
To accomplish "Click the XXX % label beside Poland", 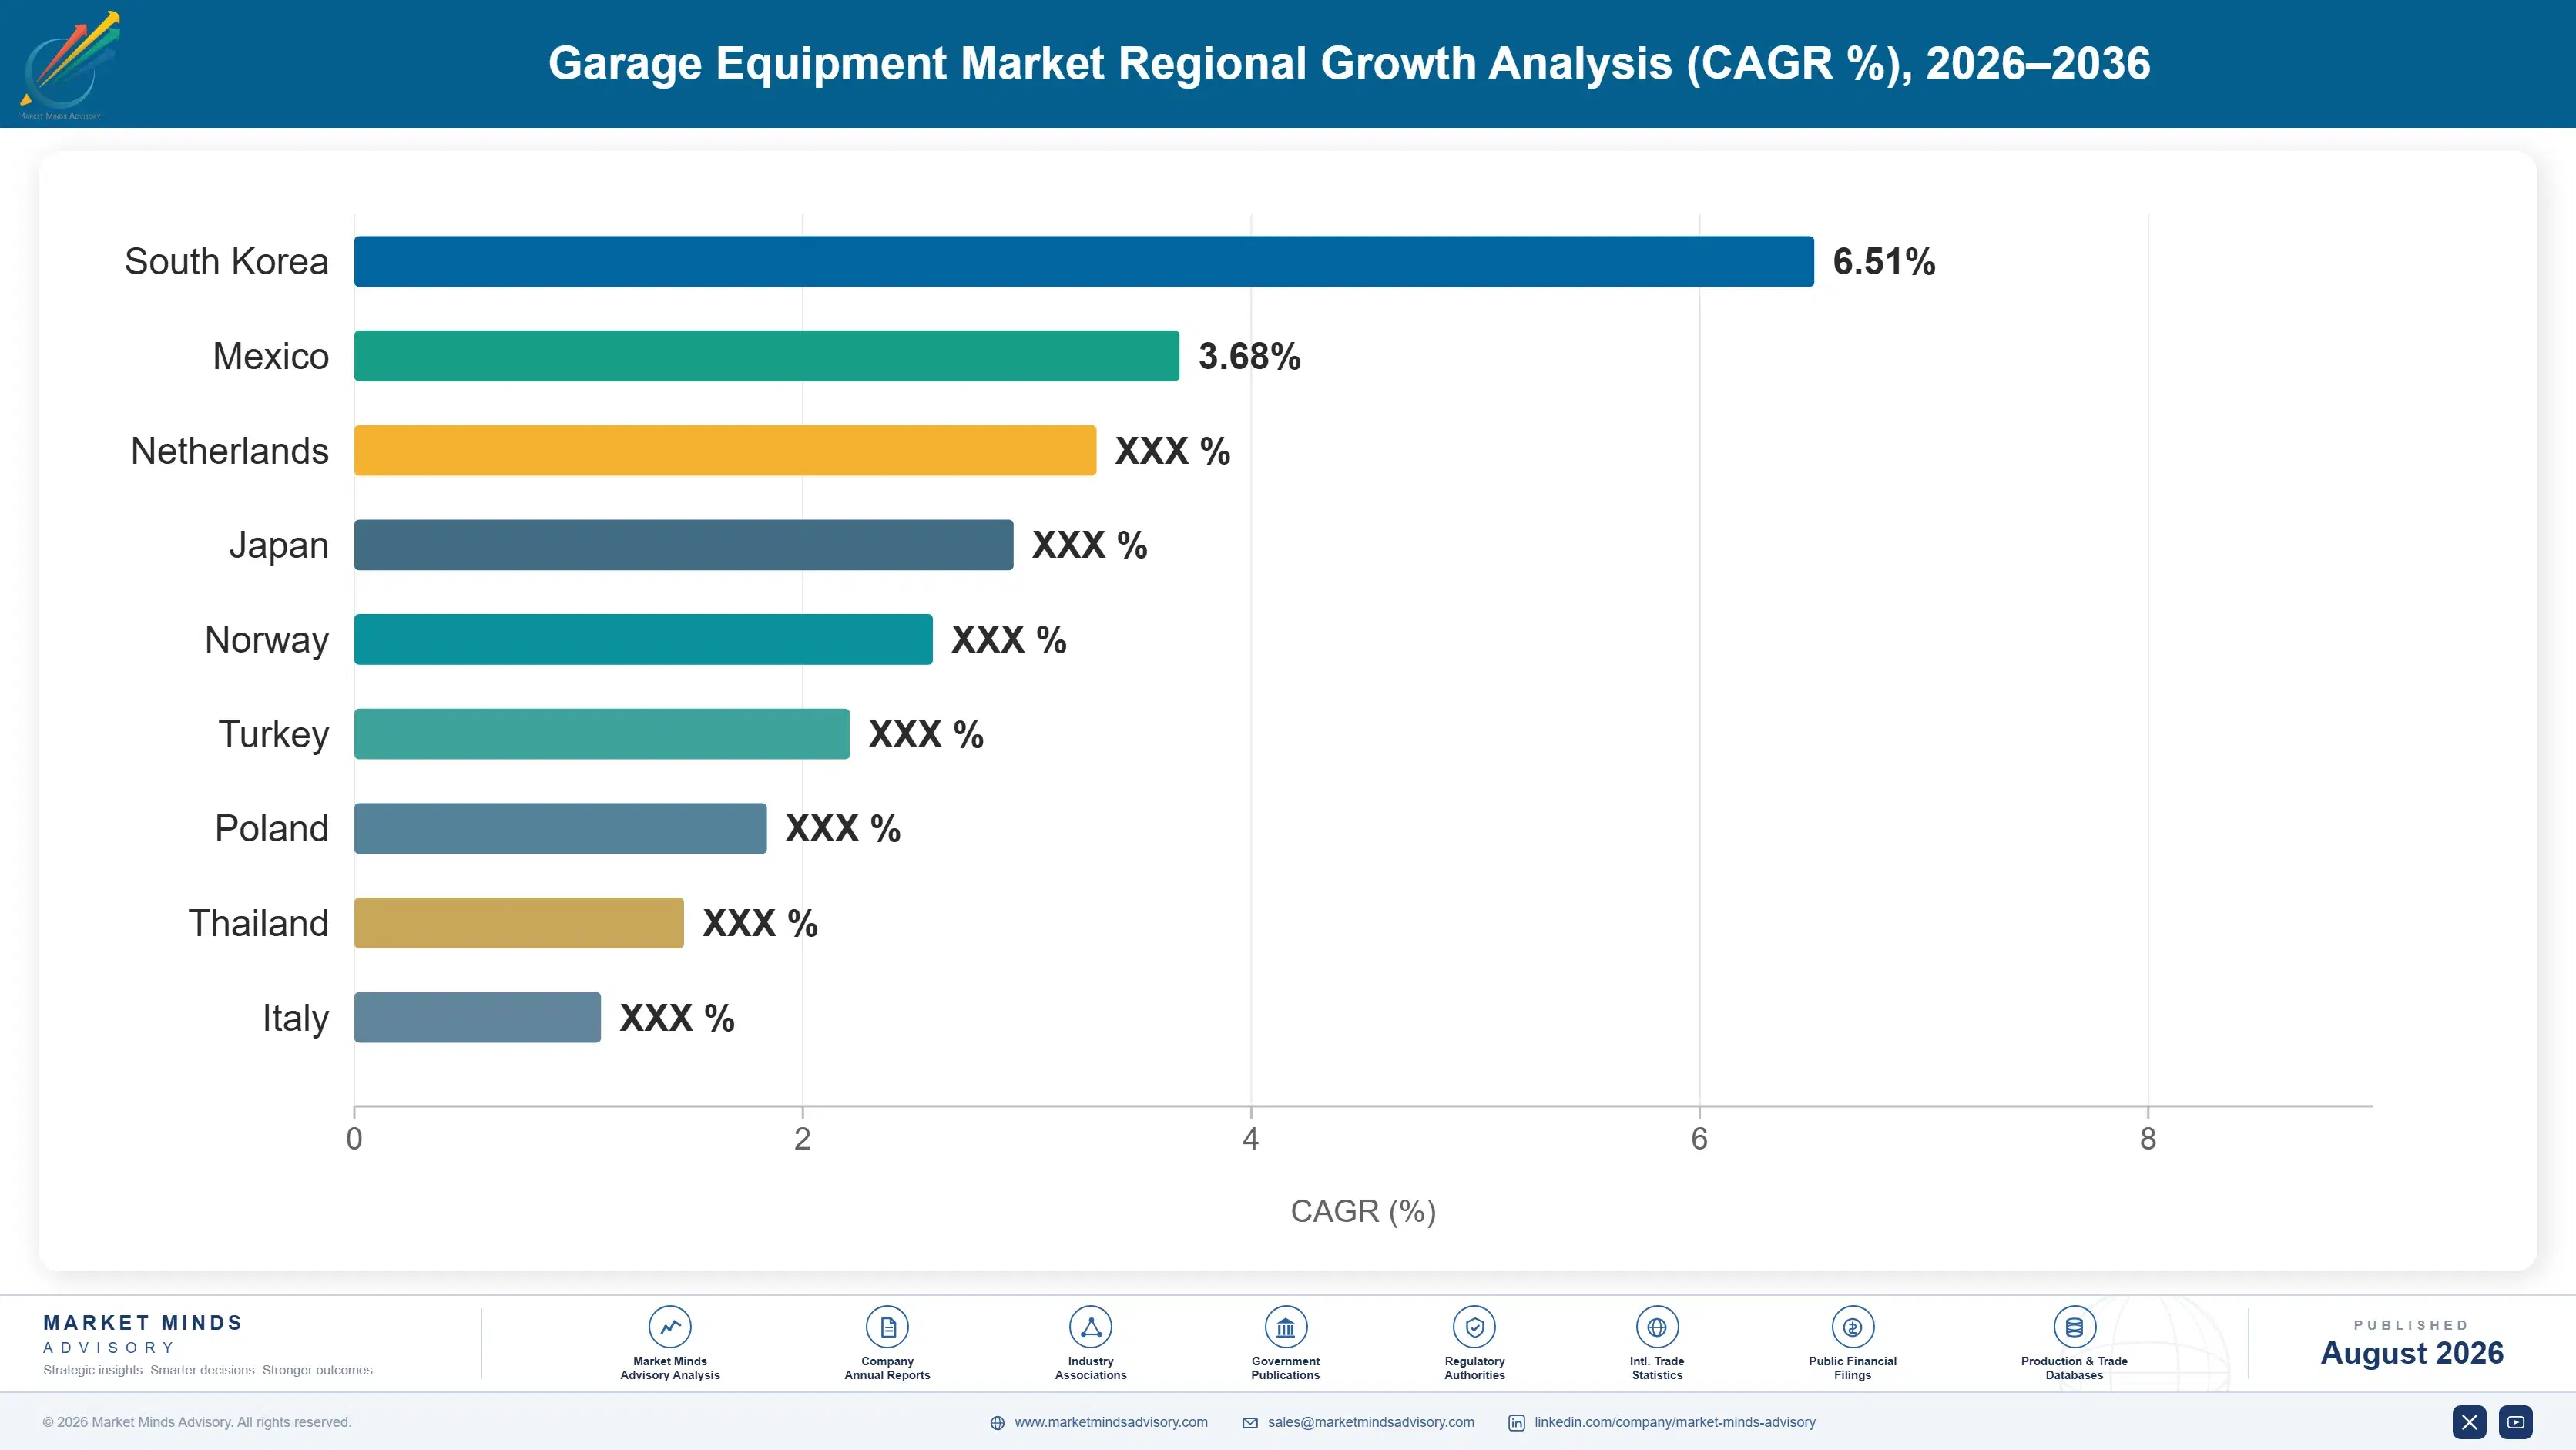I will [x=843, y=829].
